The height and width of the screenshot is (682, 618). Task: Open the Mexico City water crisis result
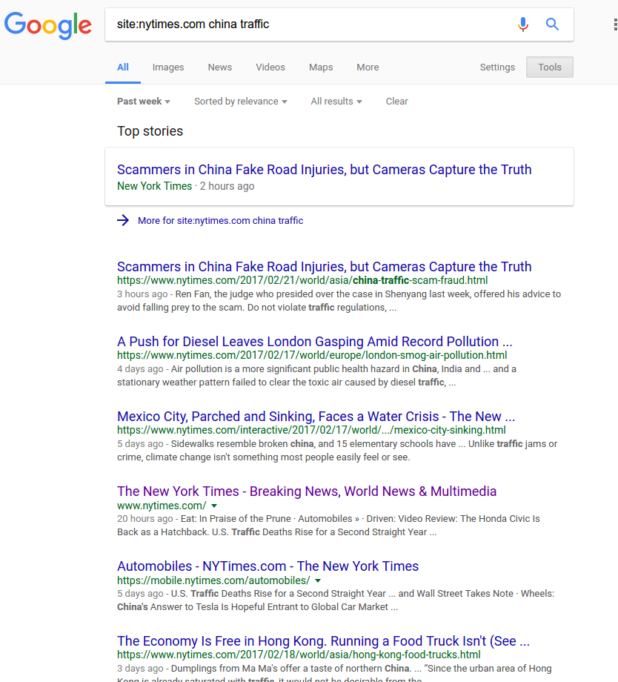[316, 416]
